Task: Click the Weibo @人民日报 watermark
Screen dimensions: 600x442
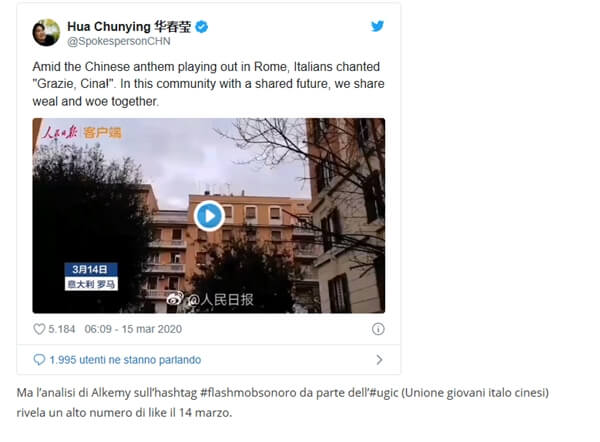Action: coord(210,299)
